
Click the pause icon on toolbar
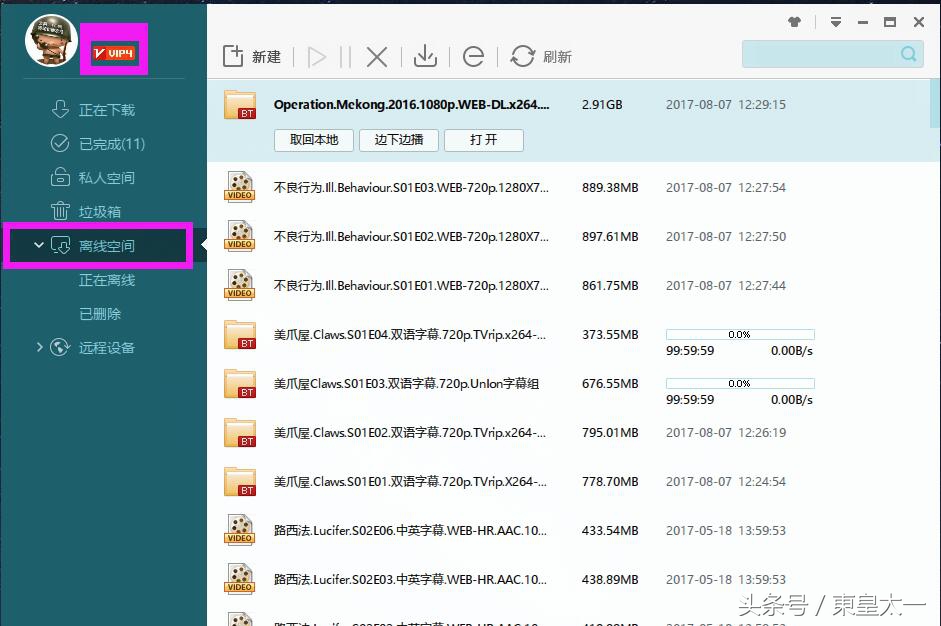click(x=346, y=56)
